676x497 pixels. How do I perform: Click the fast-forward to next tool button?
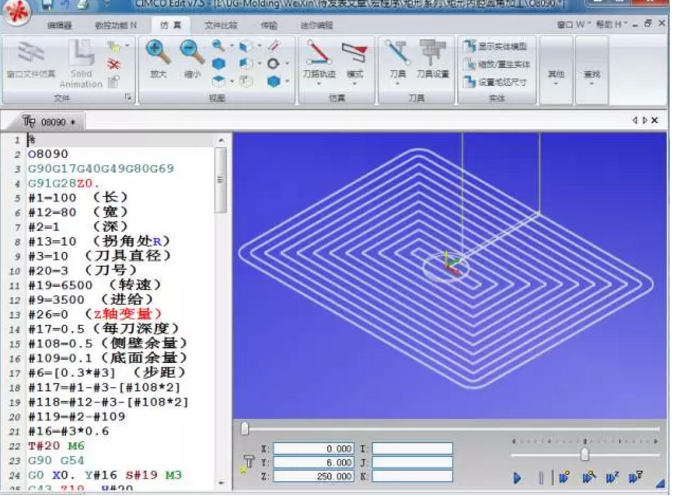click(636, 477)
